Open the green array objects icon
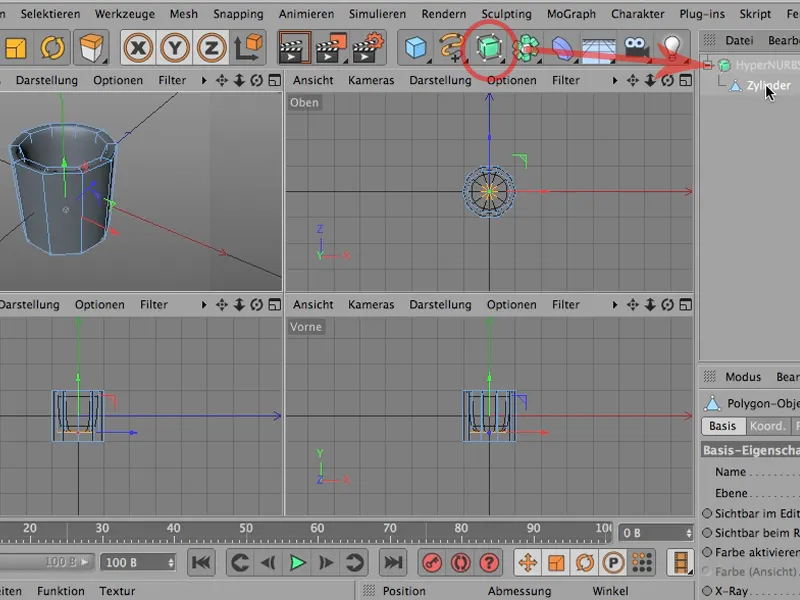This screenshot has height=600, width=800. (x=526, y=48)
